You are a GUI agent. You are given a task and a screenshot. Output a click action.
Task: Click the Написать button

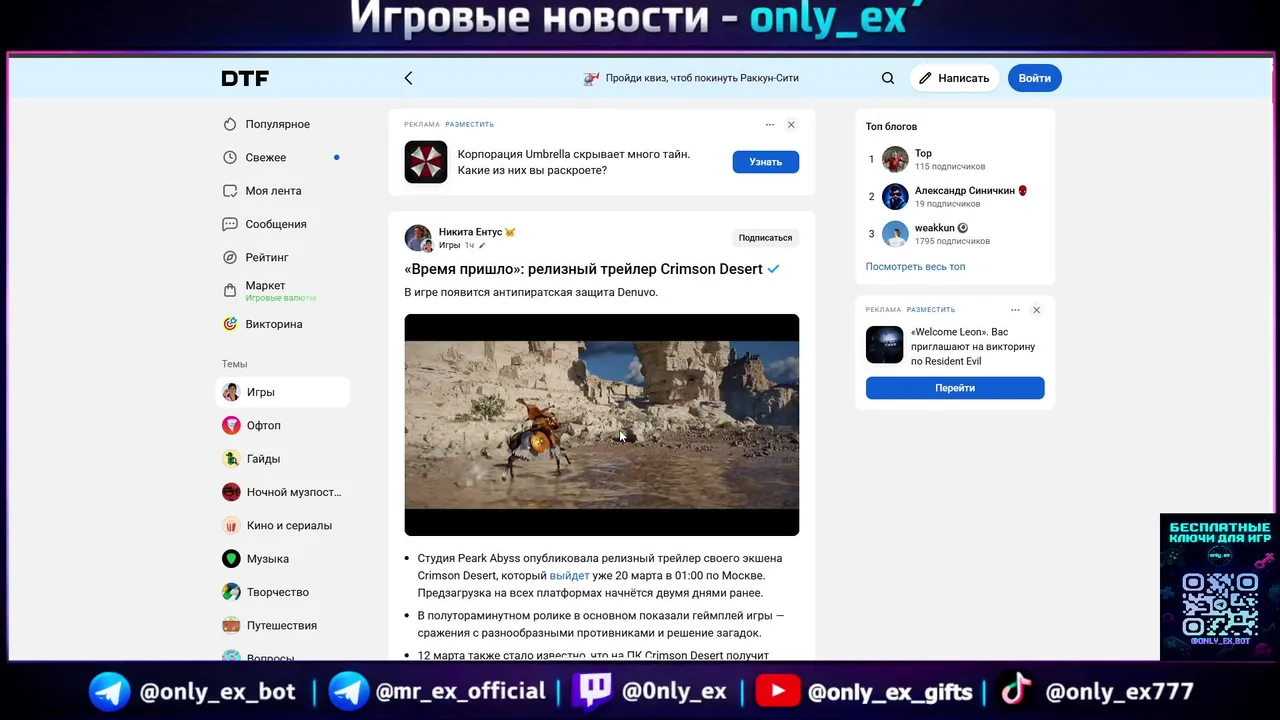[954, 78]
